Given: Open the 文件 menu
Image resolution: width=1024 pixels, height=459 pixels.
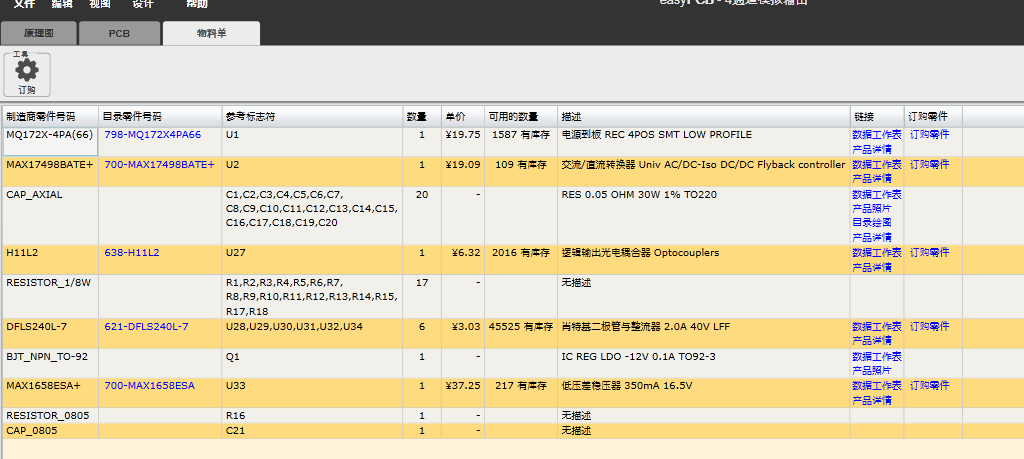Looking at the screenshot, I should (x=24, y=3).
